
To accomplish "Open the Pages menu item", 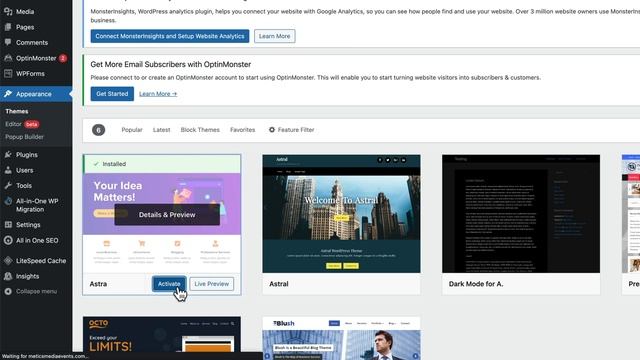I will pyautogui.click(x=25, y=27).
